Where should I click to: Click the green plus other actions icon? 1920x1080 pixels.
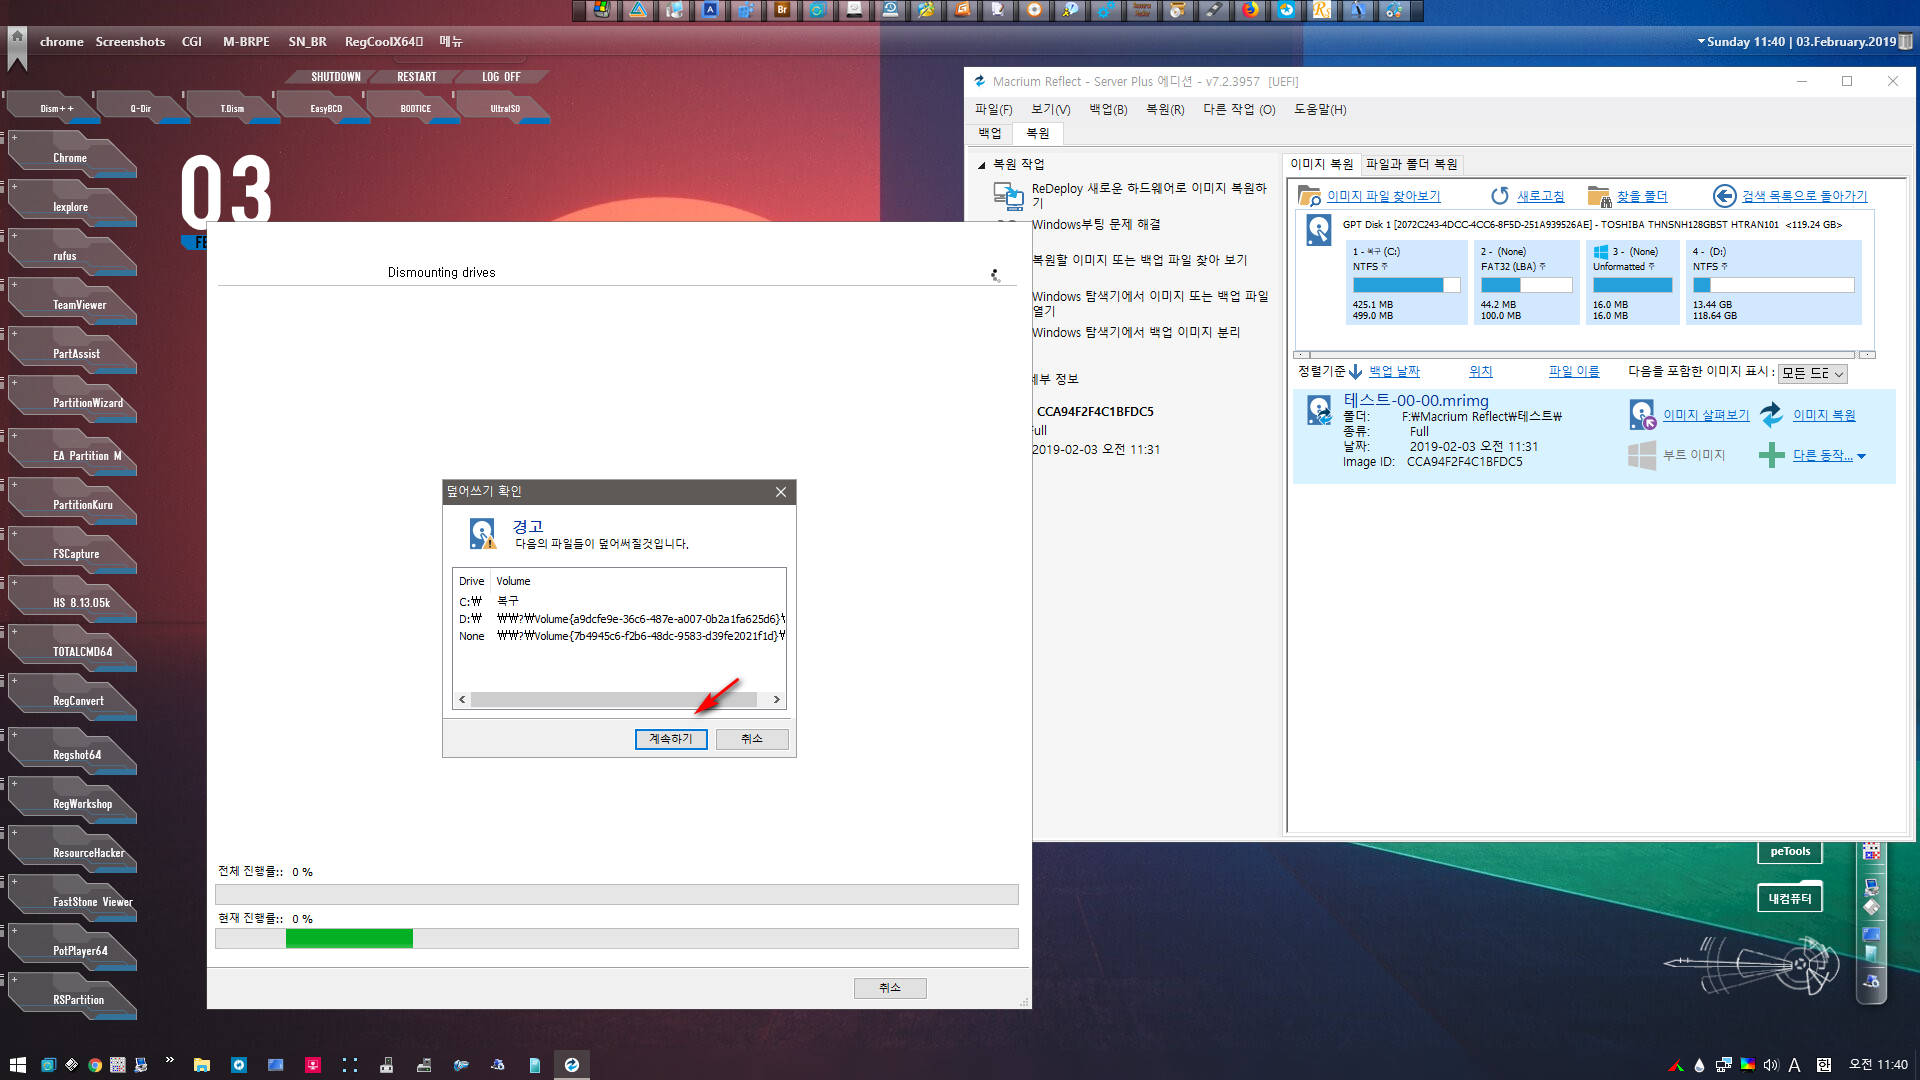tap(1771, 455)
